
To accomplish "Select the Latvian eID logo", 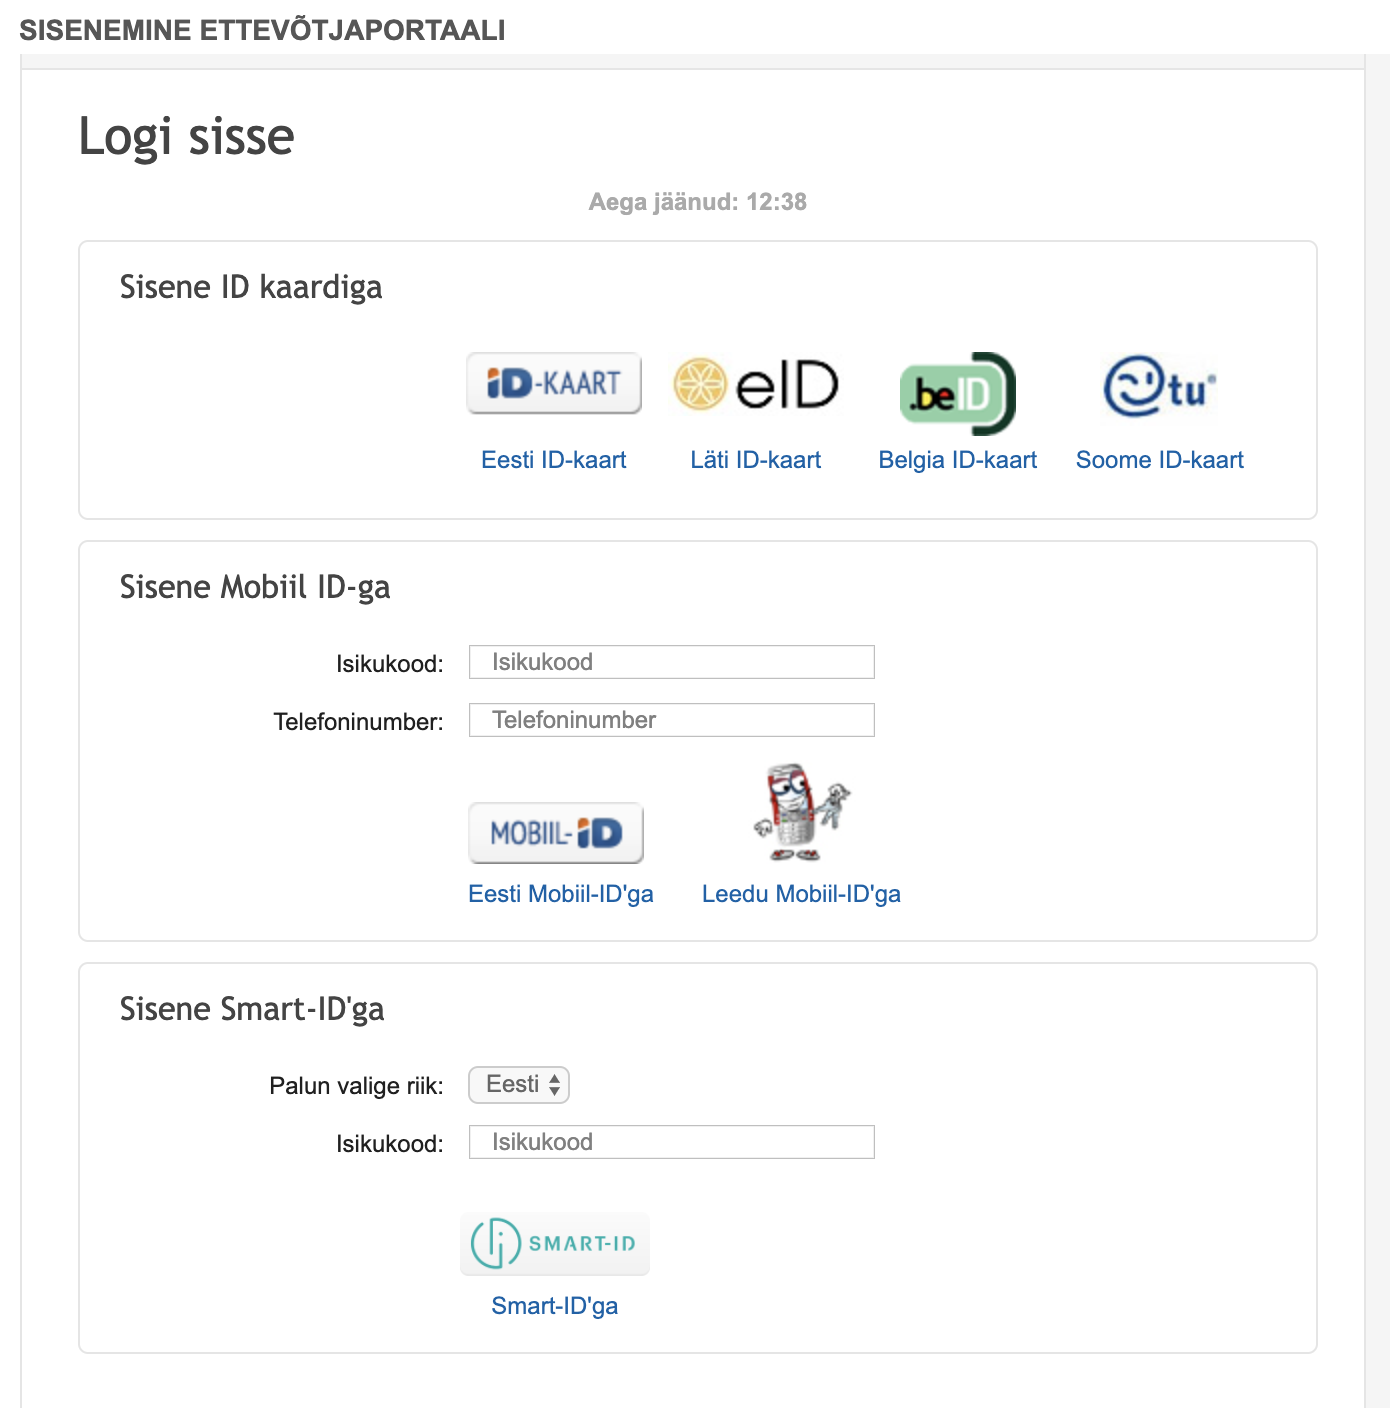I will pyautogui.click(x=756, y=385).
